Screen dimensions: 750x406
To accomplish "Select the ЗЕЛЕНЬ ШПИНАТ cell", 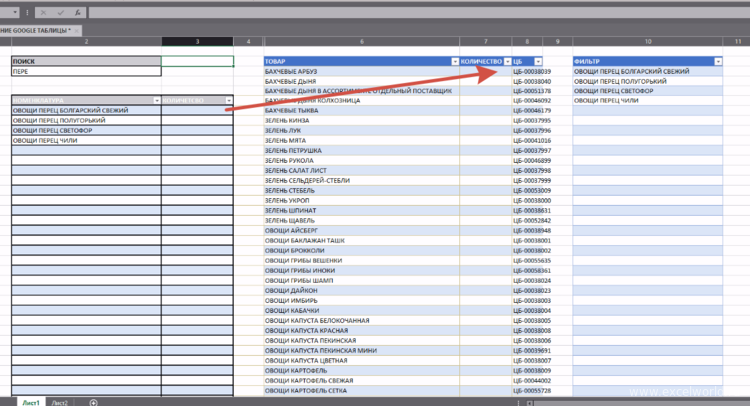I will pyautogui.click(x=362, y=210).
